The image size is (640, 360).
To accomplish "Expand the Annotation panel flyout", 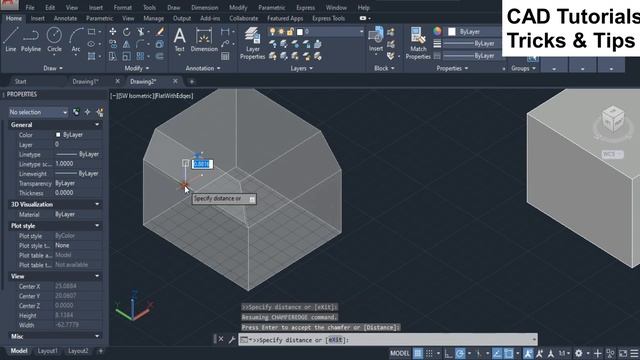I will click(203, 68).
